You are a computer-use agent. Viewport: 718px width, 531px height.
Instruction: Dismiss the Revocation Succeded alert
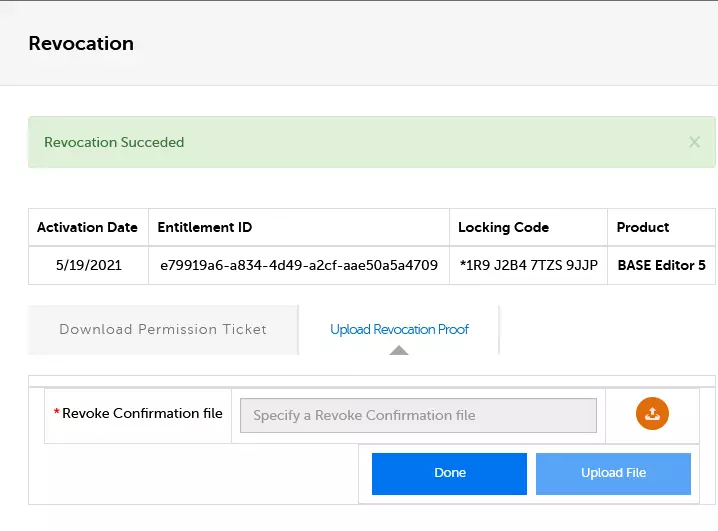[694, 142]
